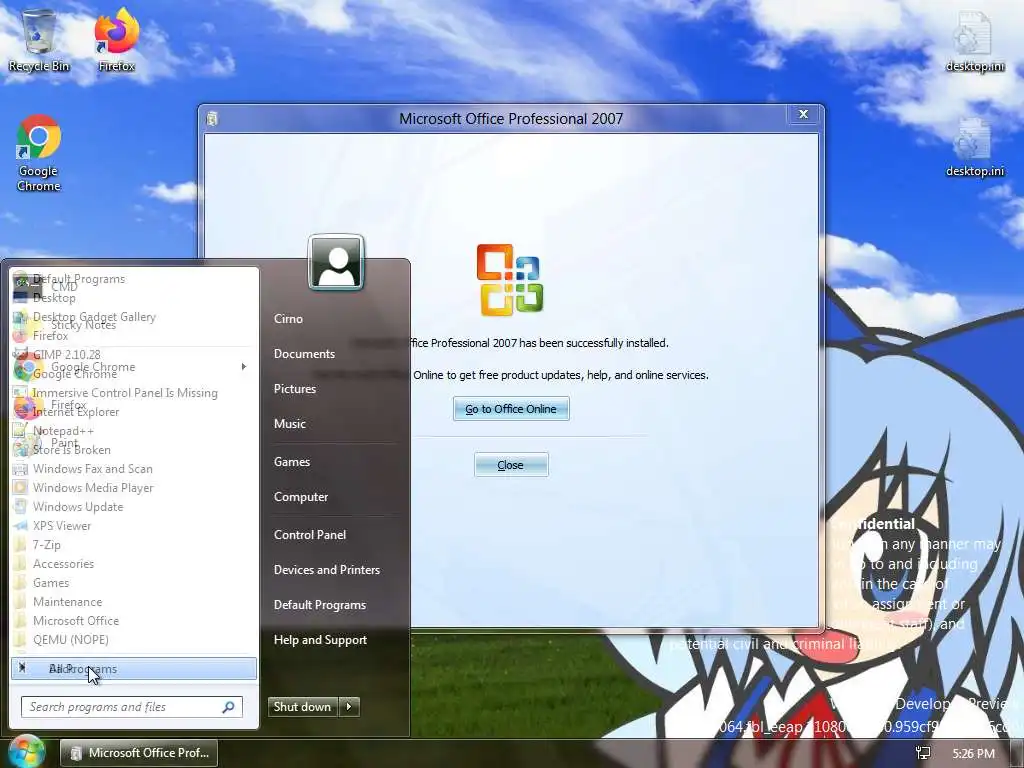Viewport: 1024px width, 768px height.
Task: Open the Shut down options arrow
Action: coord(349,707)
